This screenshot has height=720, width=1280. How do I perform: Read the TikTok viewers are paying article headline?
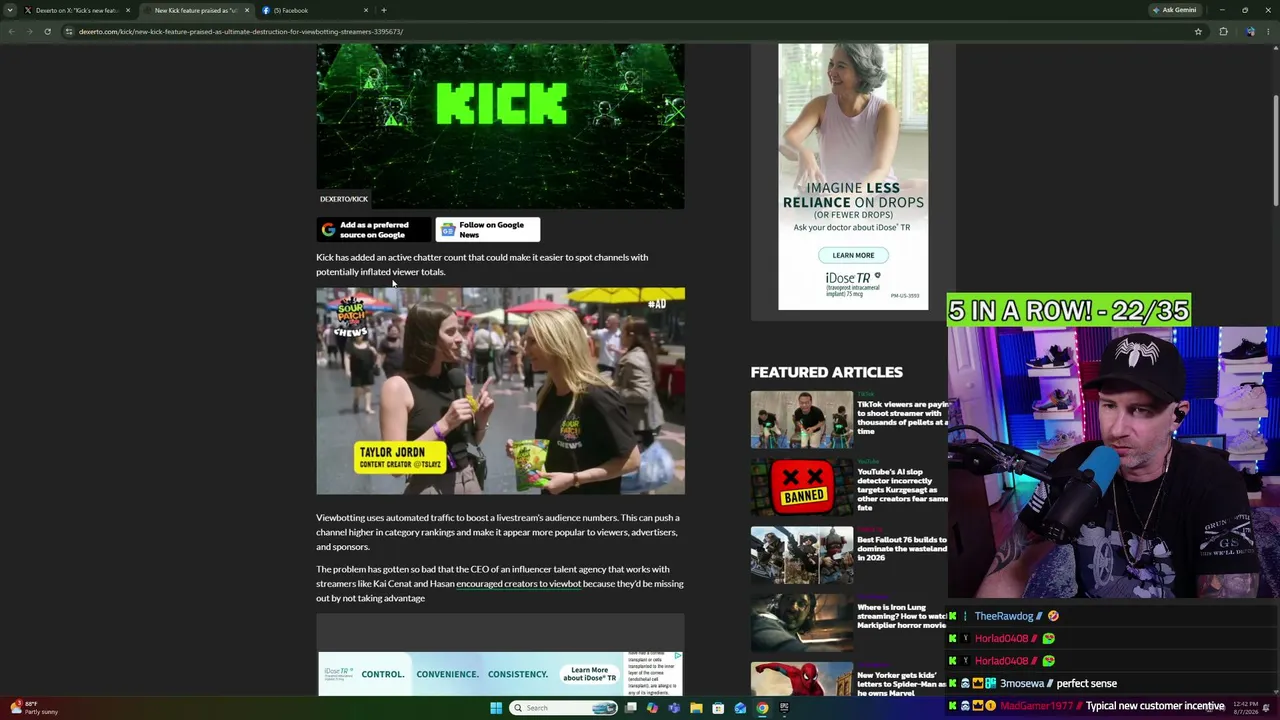pos(902,418)
